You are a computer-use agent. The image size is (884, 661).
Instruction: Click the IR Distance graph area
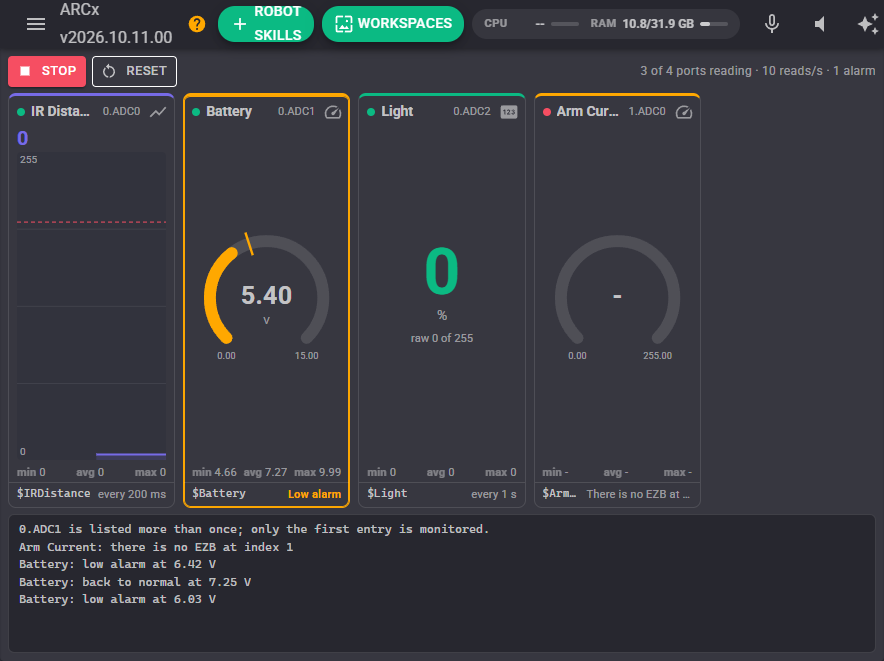coord(91,305)
